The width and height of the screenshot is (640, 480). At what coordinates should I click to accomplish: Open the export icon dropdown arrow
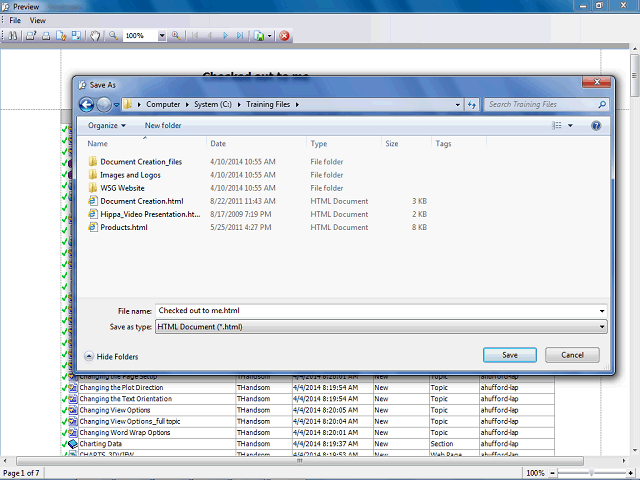click(x=269, y=36)
